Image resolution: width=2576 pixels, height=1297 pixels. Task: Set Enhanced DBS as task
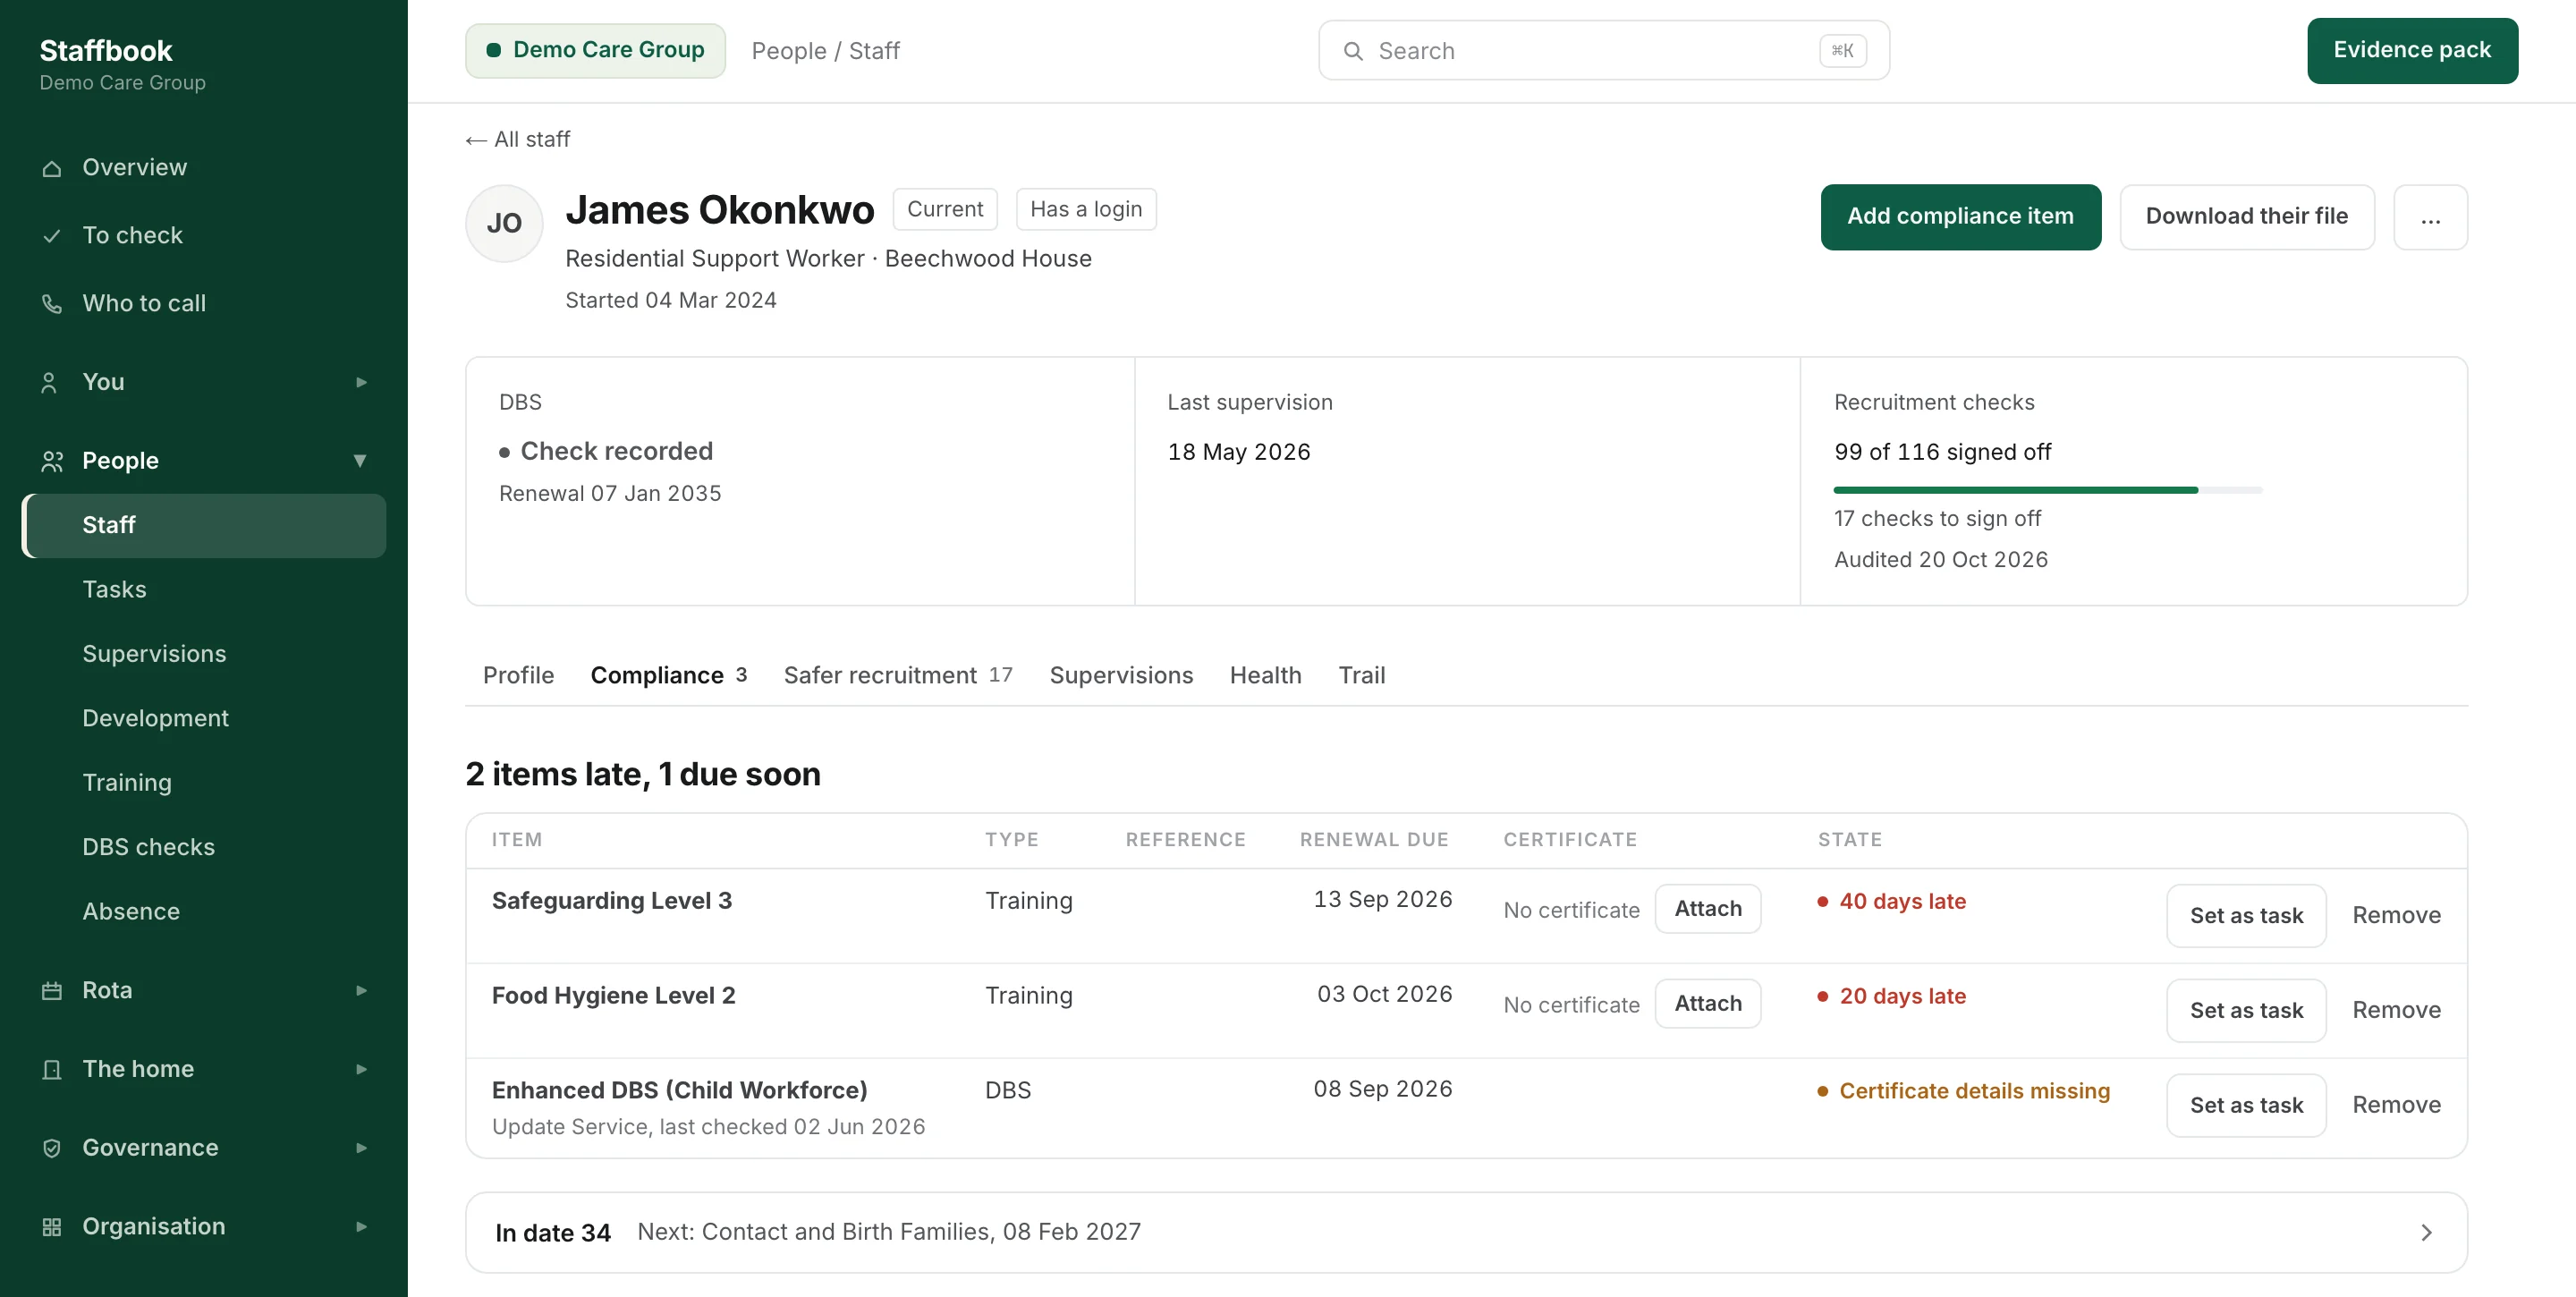(x=2246, y=1106)
